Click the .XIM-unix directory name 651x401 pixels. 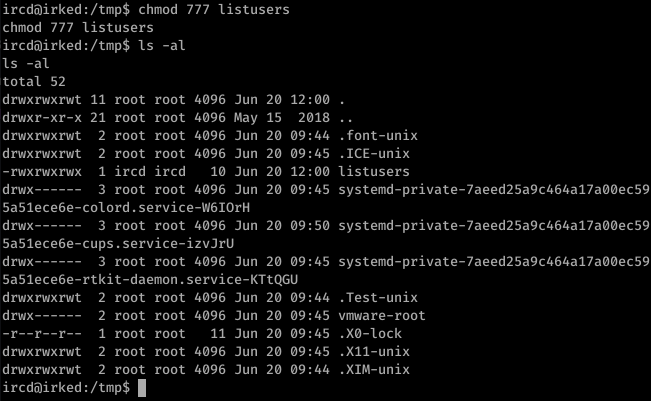(x=374, y=369)
